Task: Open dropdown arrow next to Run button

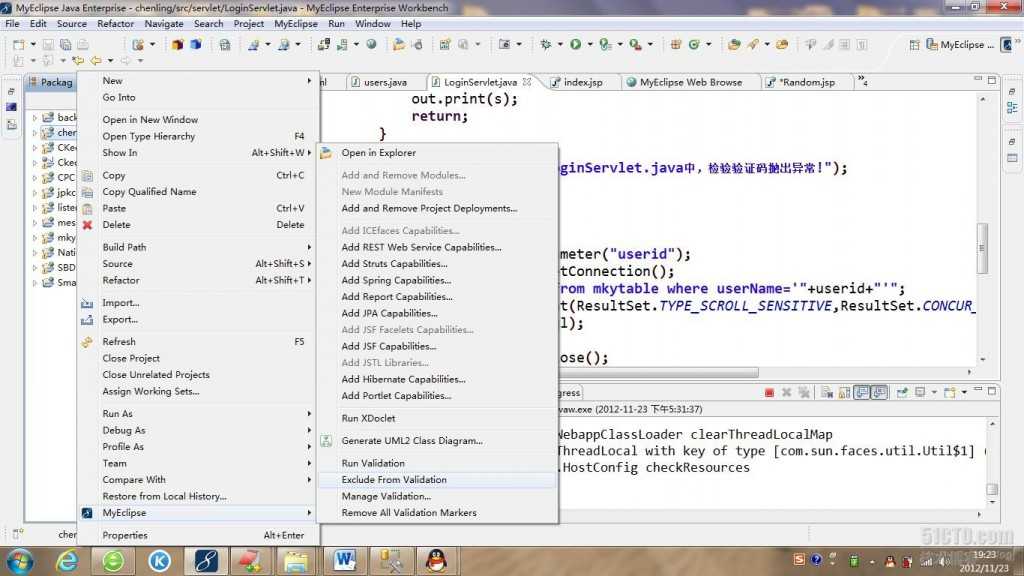Action: pyautogui.click(x=590, y=44)
